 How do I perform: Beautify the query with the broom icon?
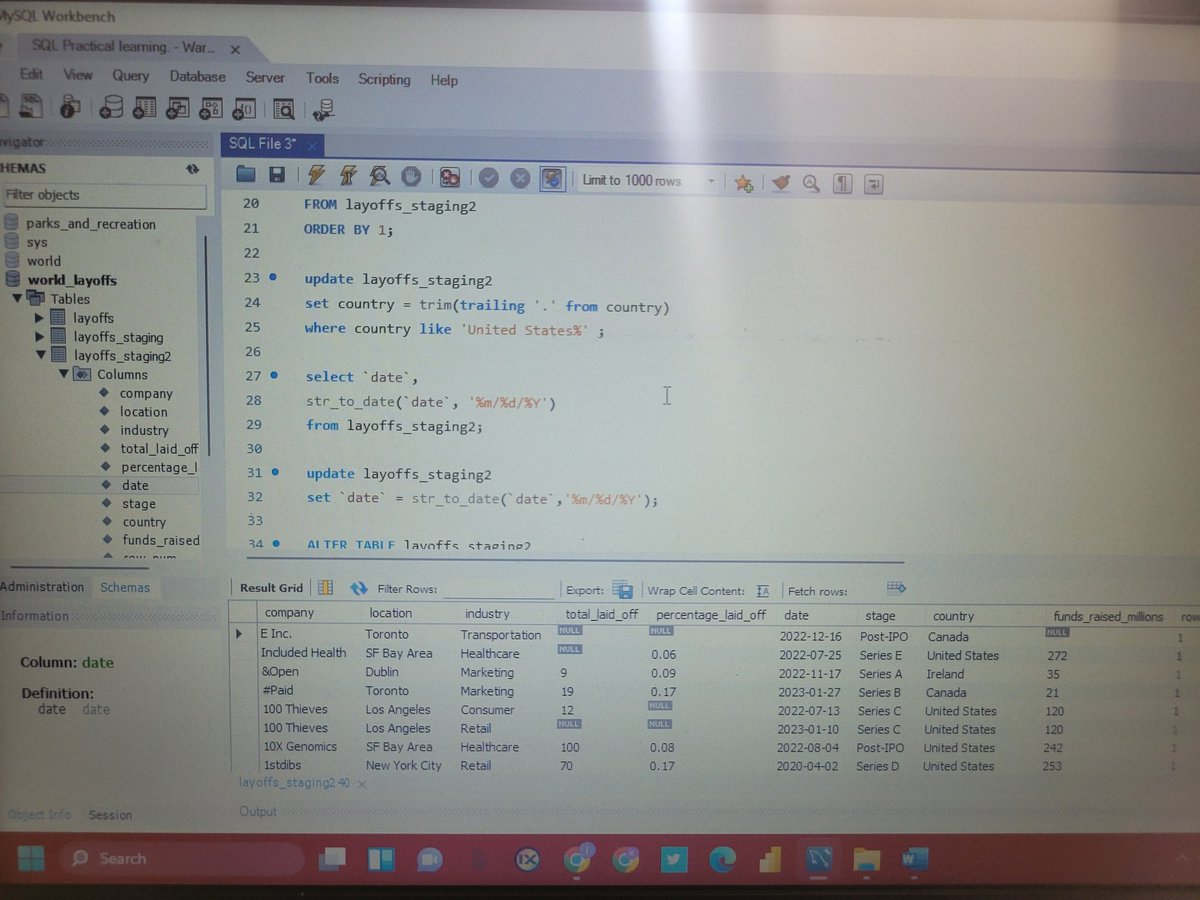782,184
